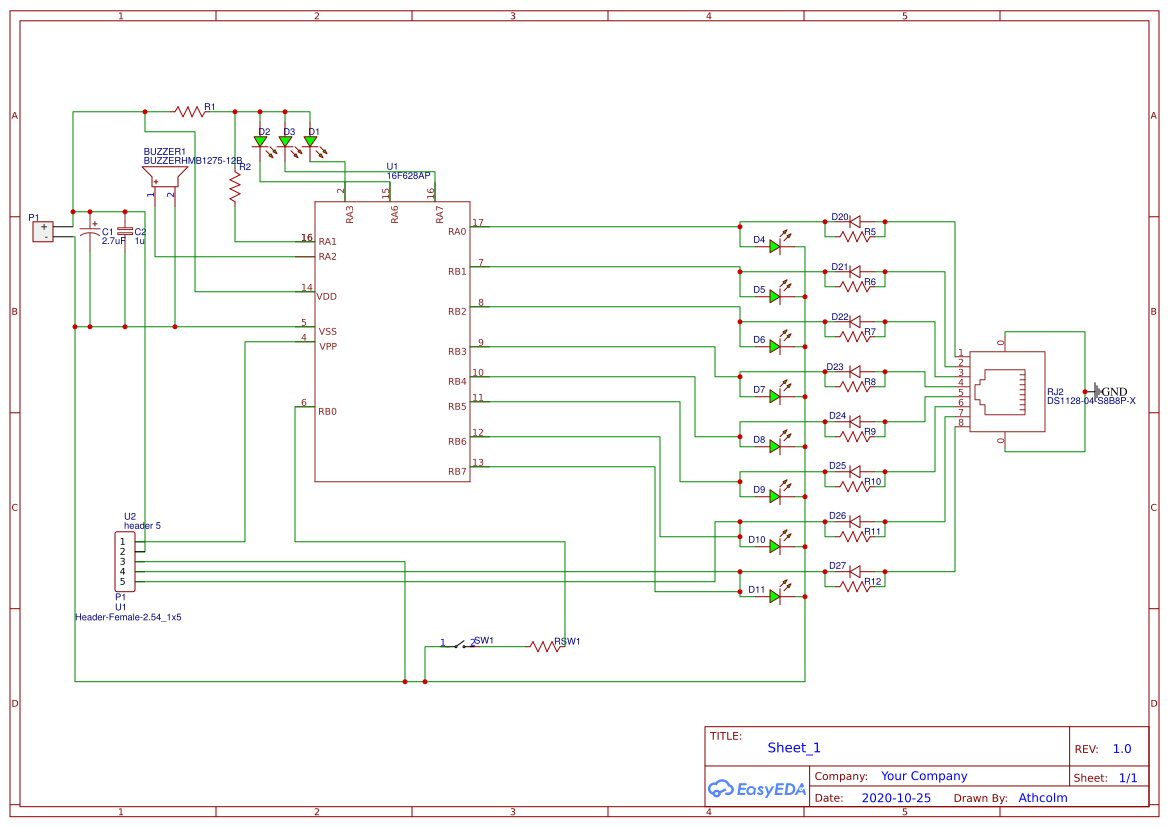1169x827 pixels.
Task: Select the BUZZER1 speaker symbol
Action: click(x=164, y=177)
